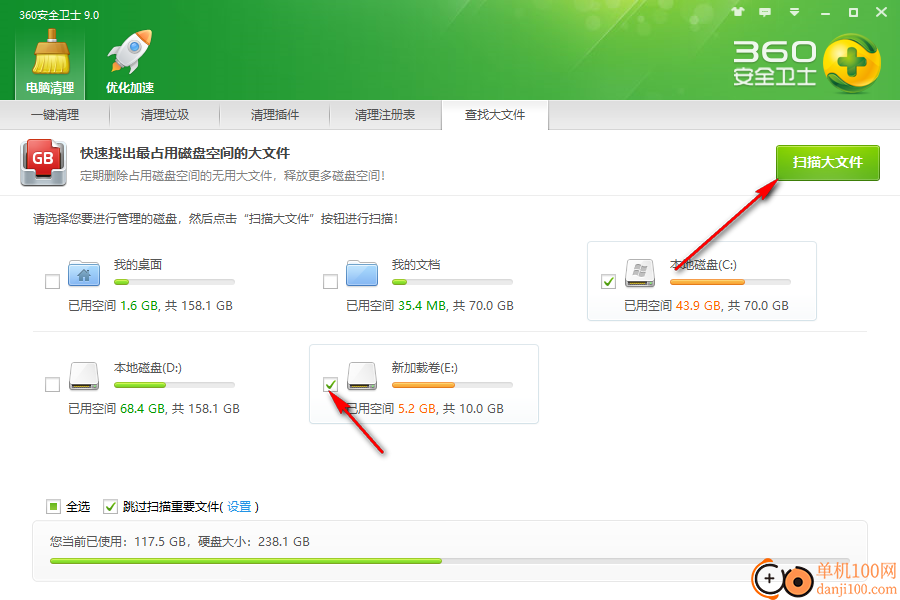Click the 本地磁盘(D:) drive icon
This screenshot has width=900, height=600.
point(84,376)
